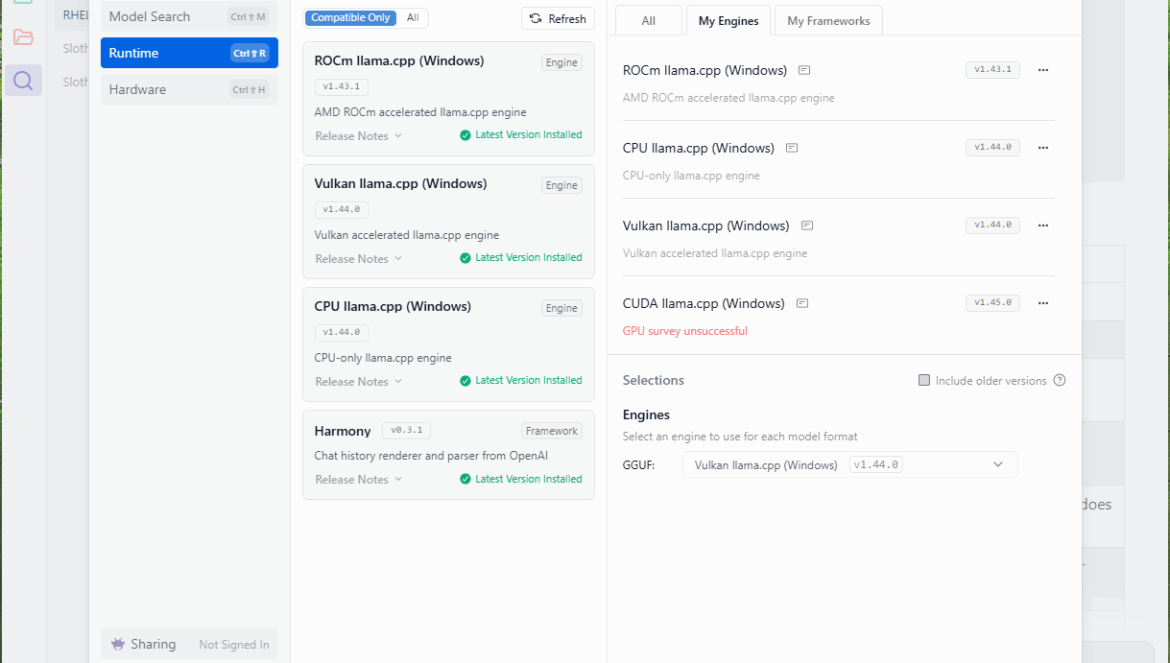The image size is (1170, 663).
Task: Click the notes icon beside Vulkan llama.cpp
Action: click(807, 226)
